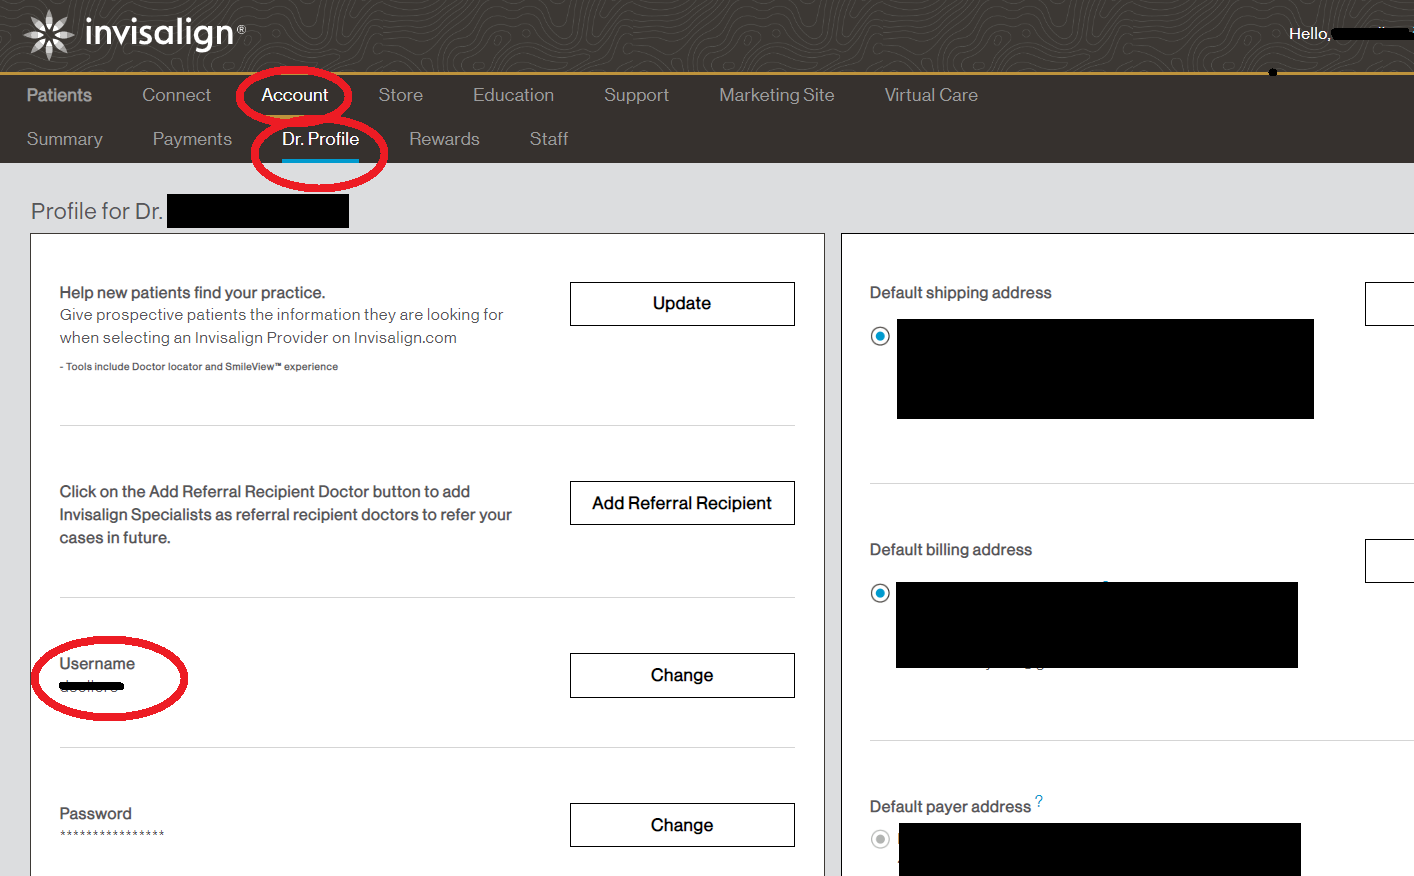The height and width of the screenshot is (876, 1414).
Task: Open the Patients menu
Action: click(59, 95)
